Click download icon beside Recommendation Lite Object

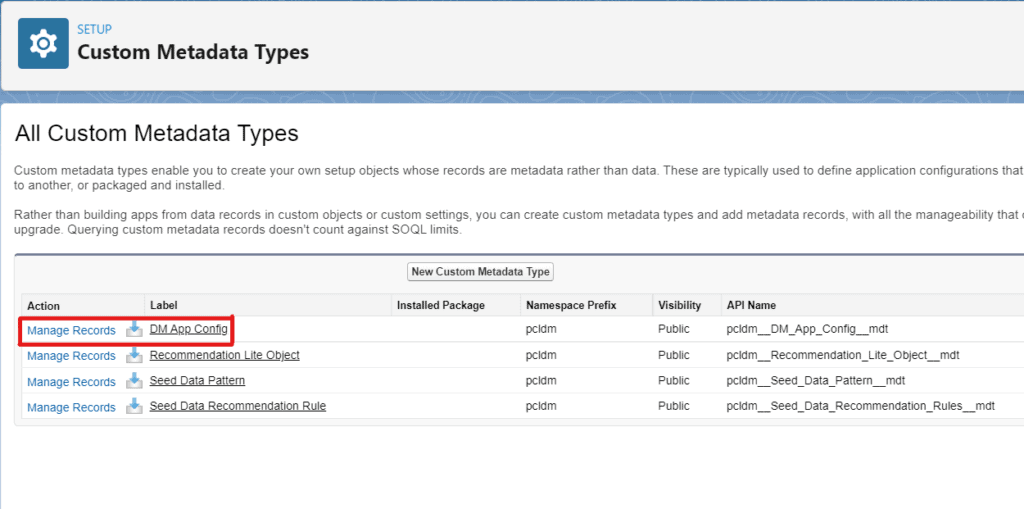[x=134, y=356]
